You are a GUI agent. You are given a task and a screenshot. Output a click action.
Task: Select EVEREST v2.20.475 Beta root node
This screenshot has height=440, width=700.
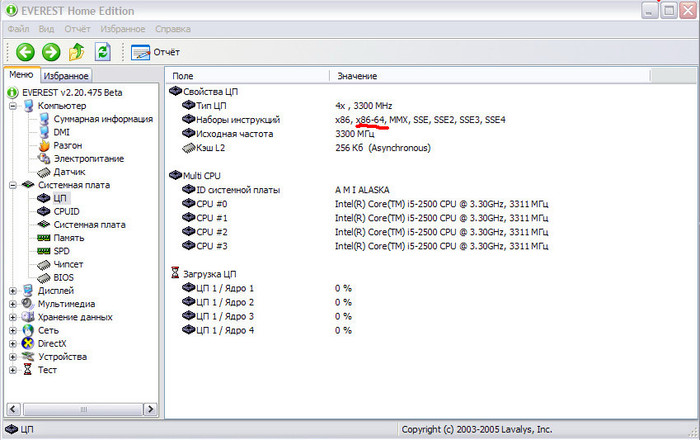pos(72,92)
